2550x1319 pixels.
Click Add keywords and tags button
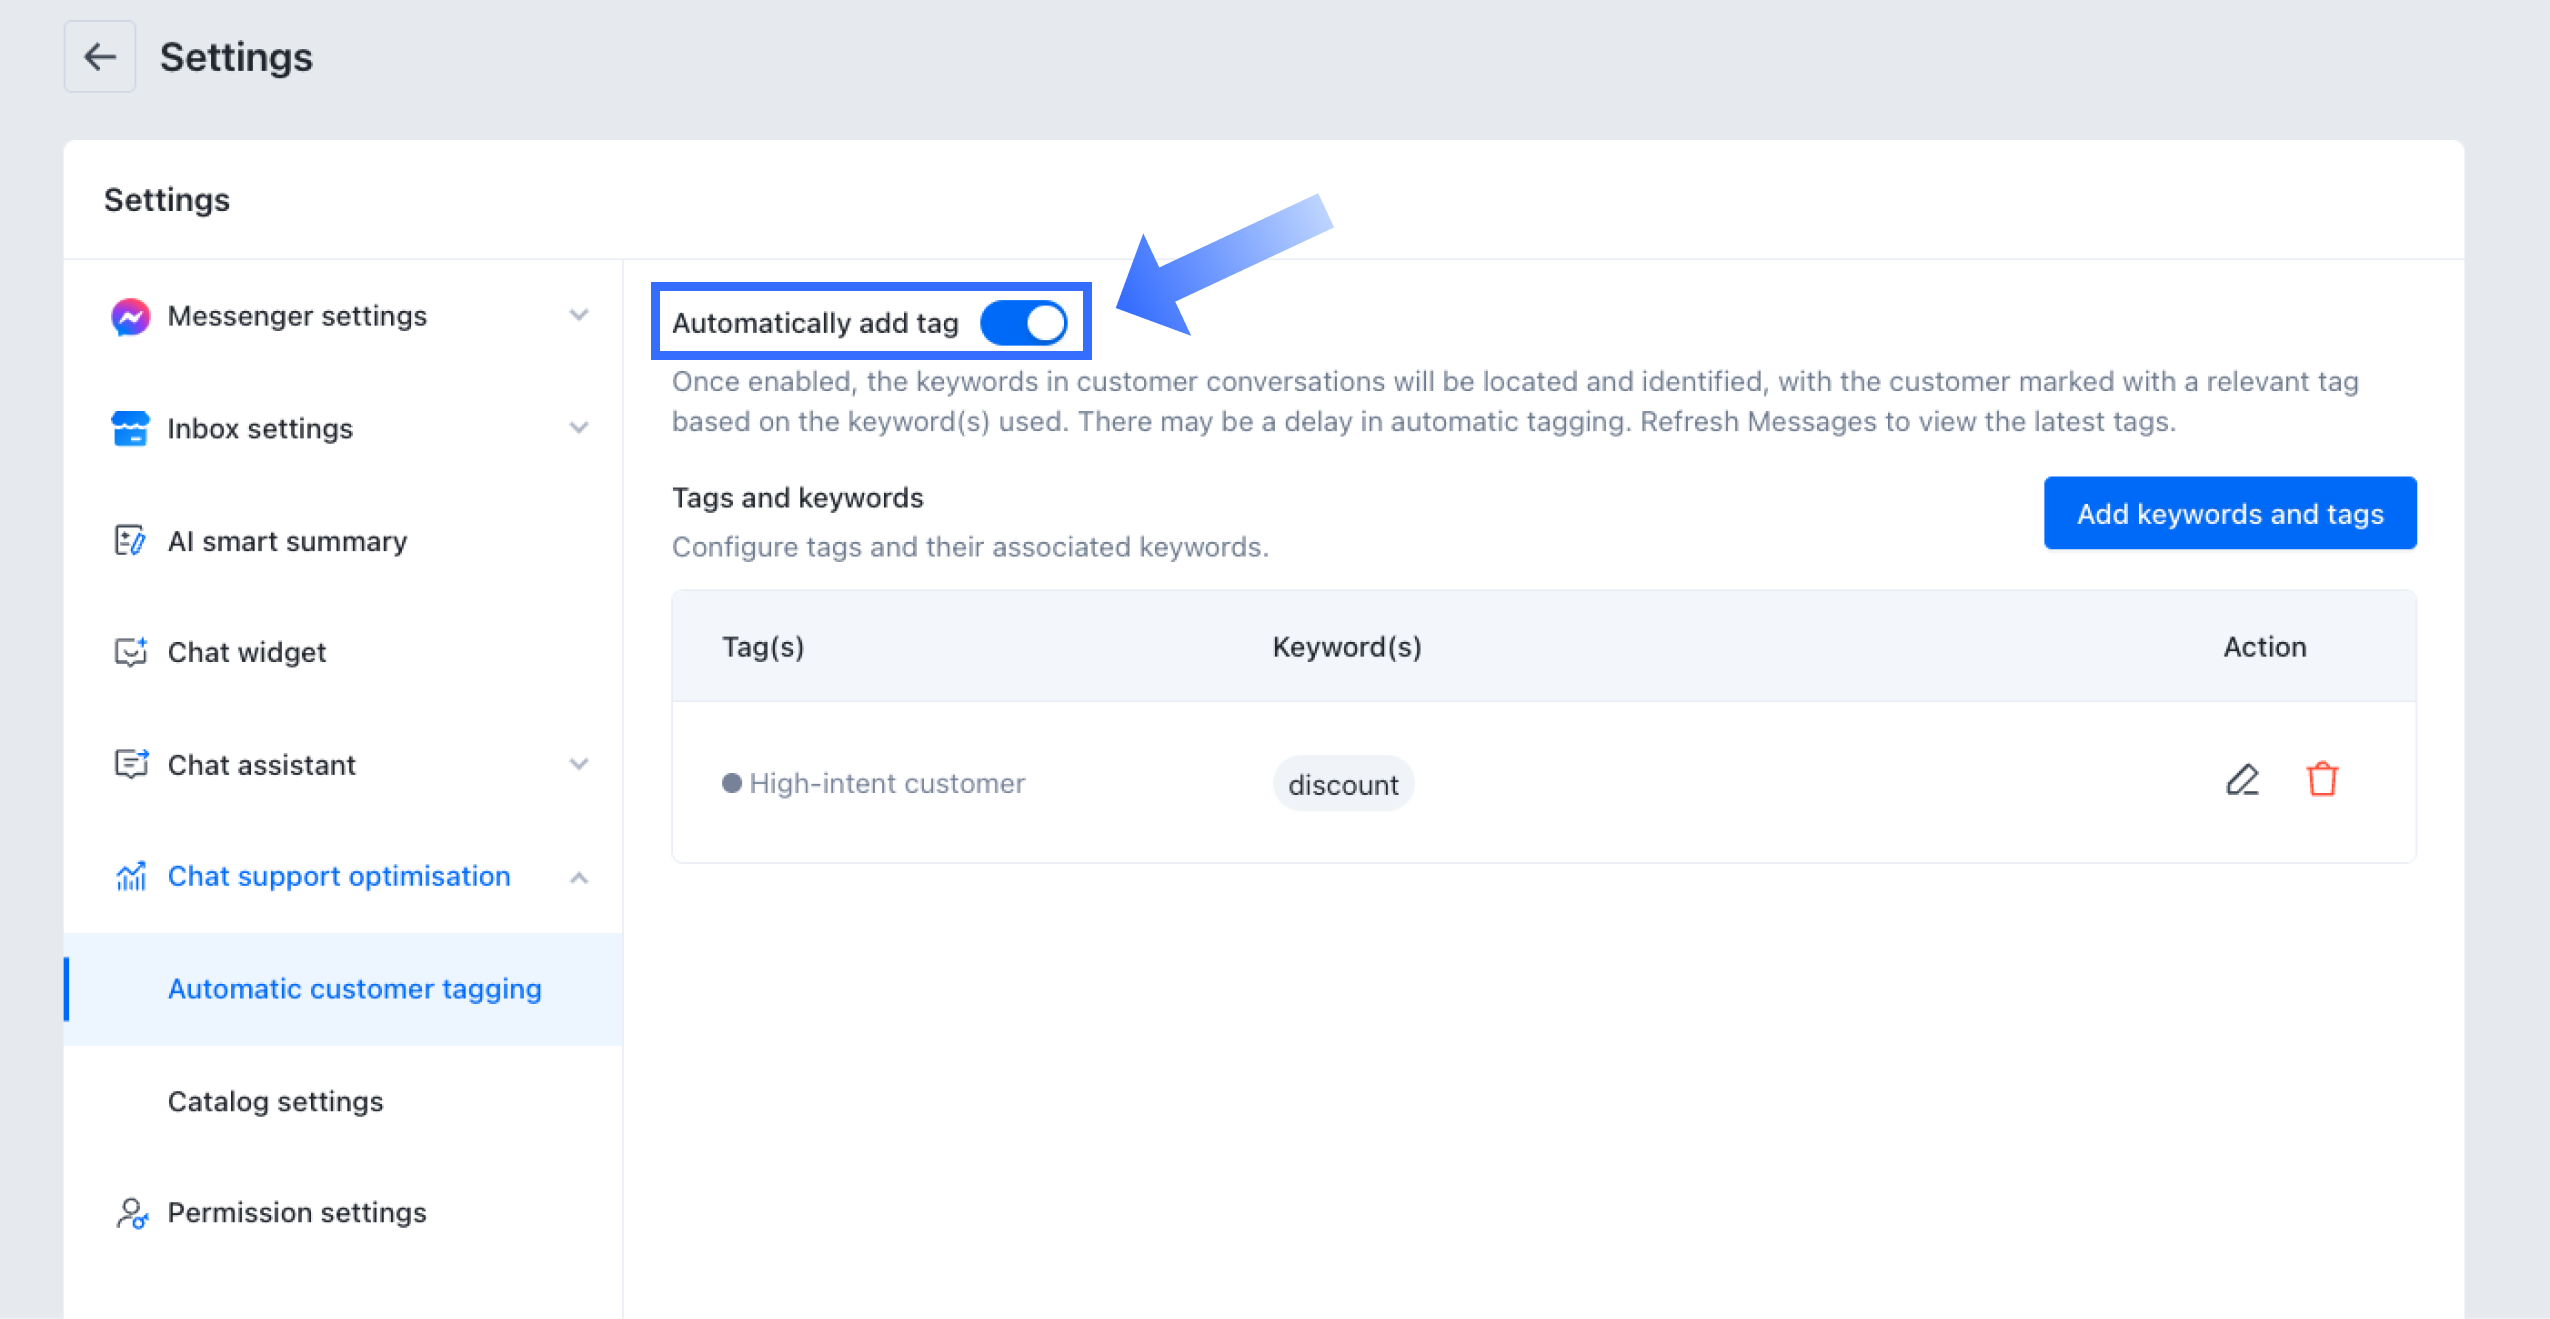click(2230, 513)
